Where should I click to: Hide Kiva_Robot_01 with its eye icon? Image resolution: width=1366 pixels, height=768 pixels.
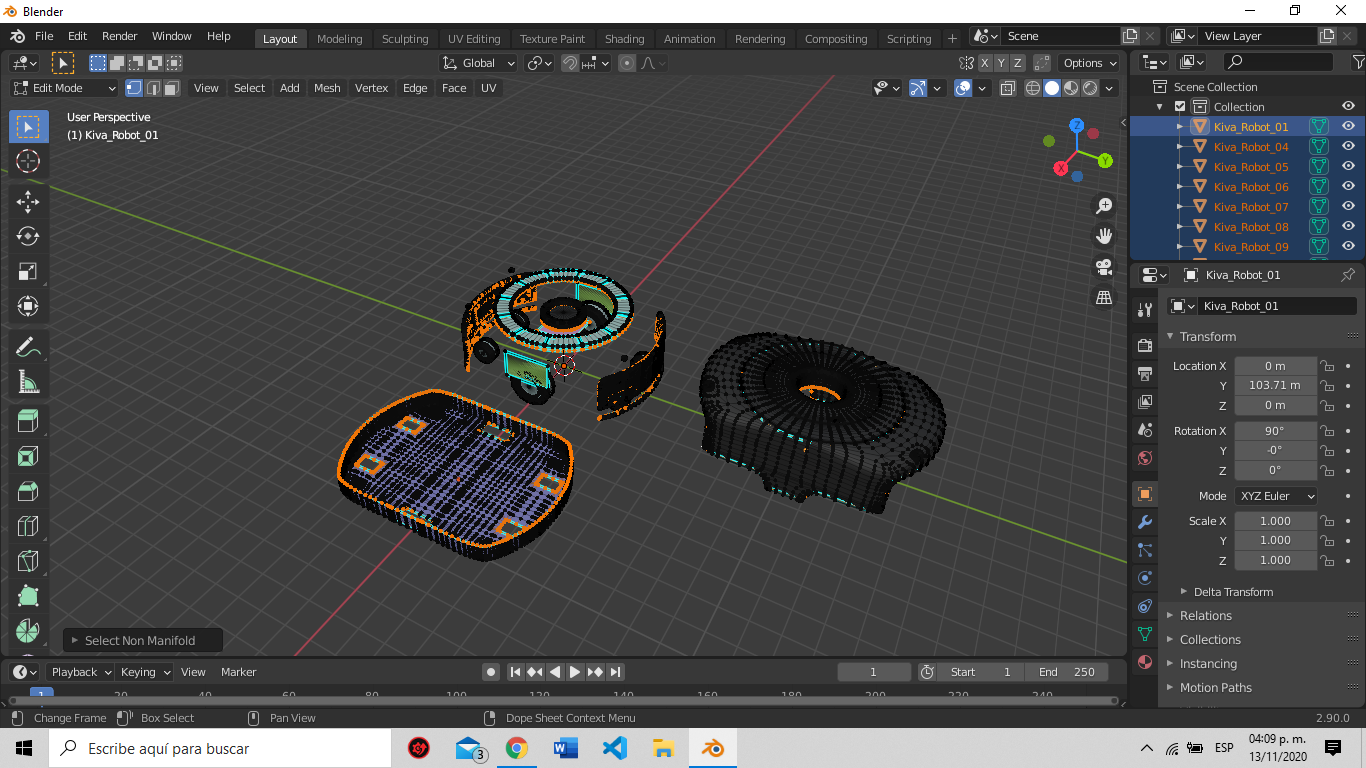click(1348, 127)
